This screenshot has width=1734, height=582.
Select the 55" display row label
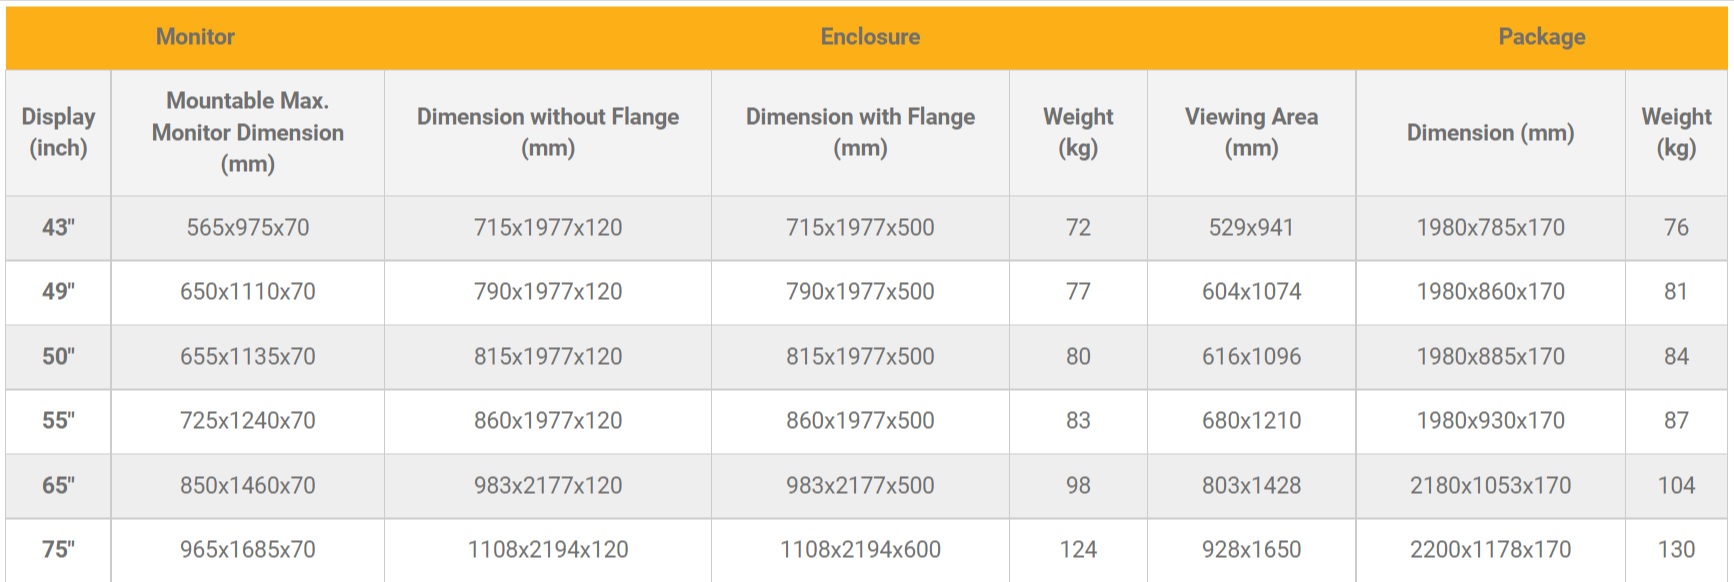click(x=58, y=421)
